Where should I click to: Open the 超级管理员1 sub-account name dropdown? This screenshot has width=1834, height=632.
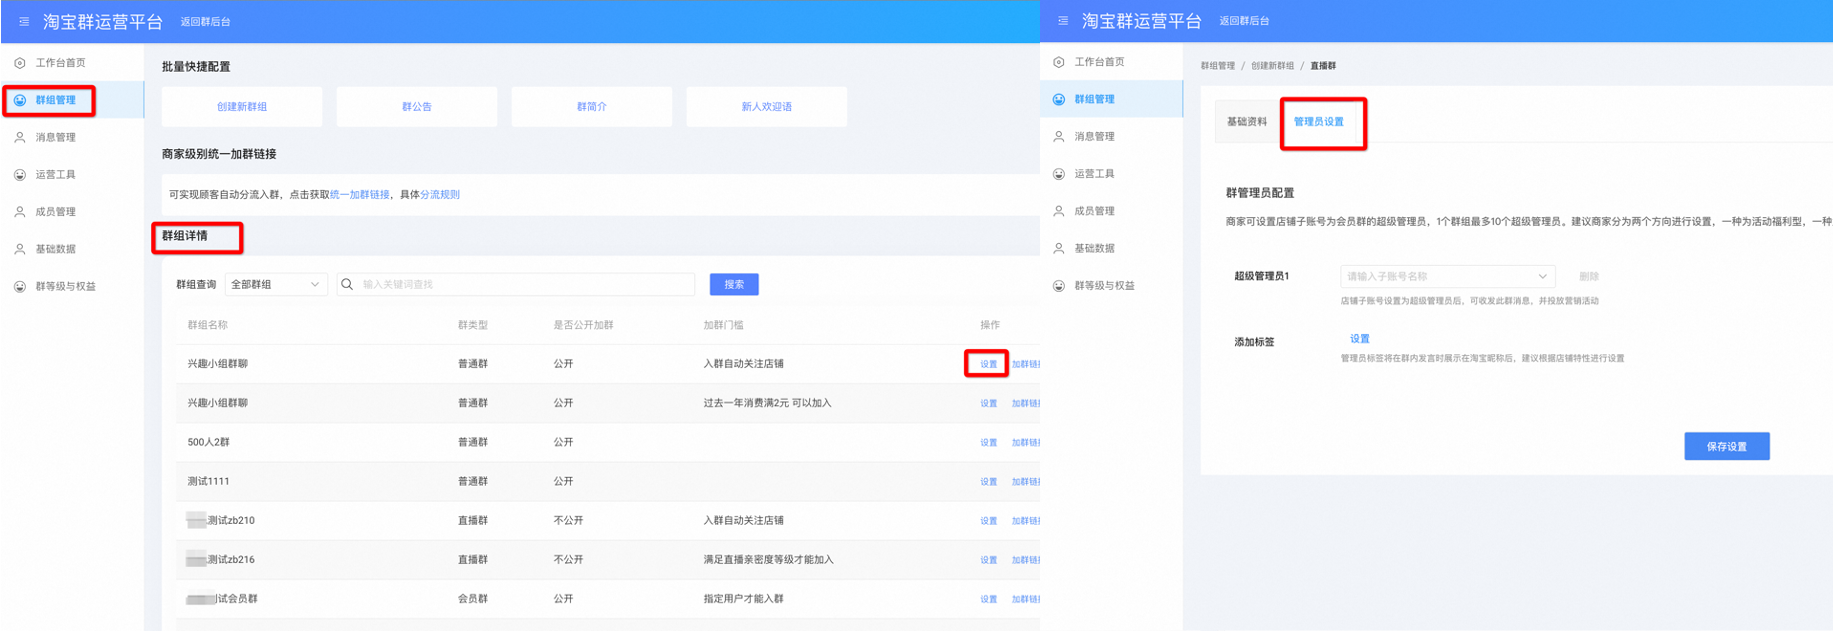[1447, 276]
